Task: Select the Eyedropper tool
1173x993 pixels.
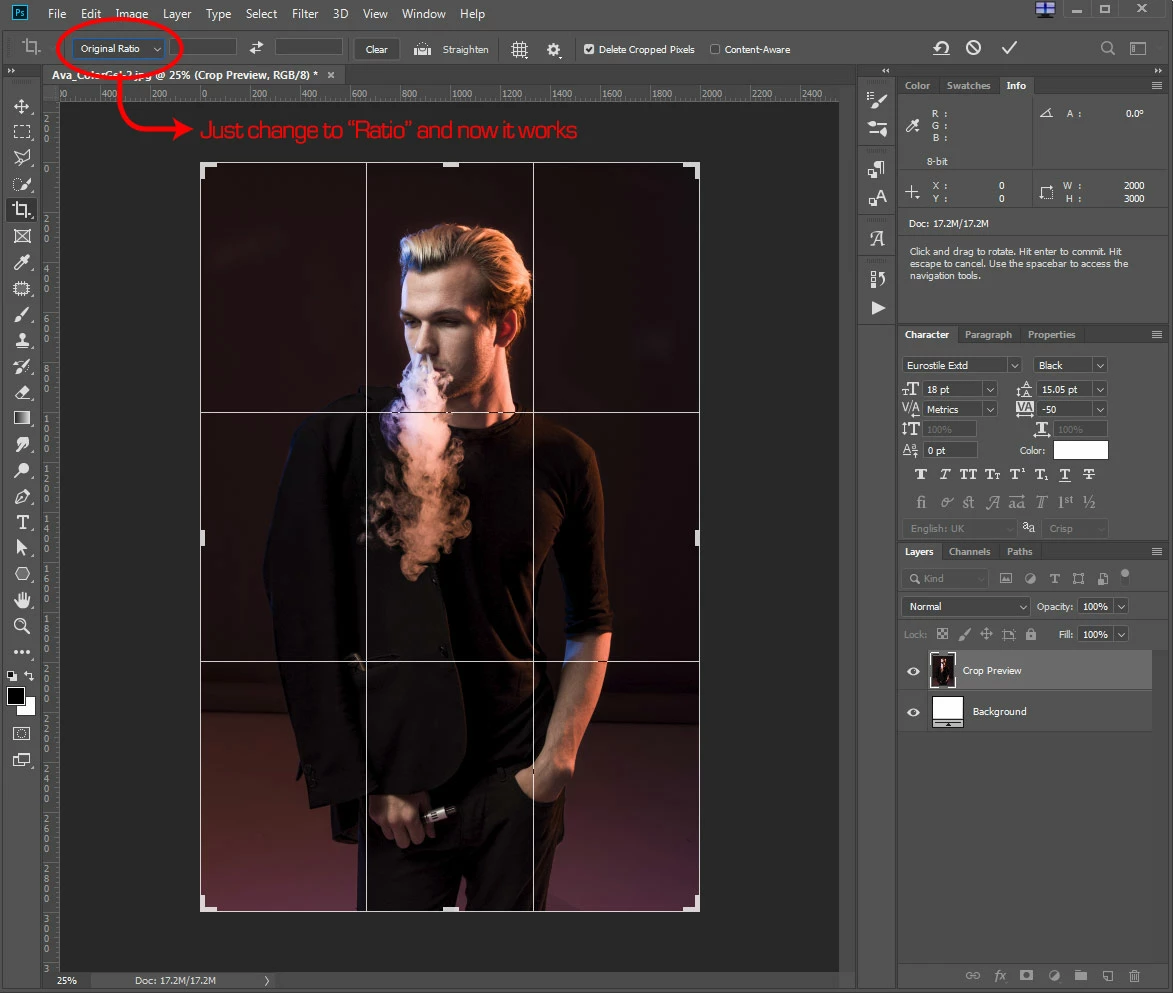Action: coord(22,262)
